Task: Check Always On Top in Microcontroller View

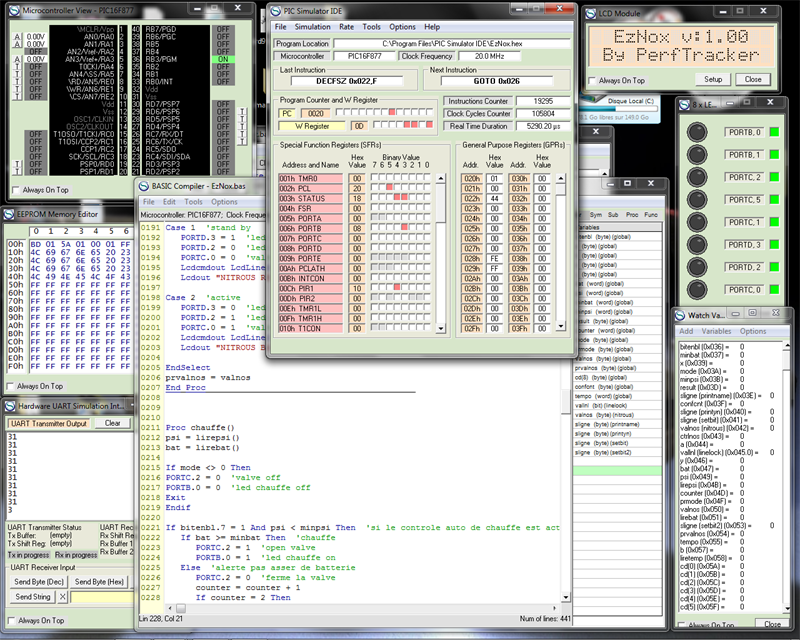Action: point(15,189)
